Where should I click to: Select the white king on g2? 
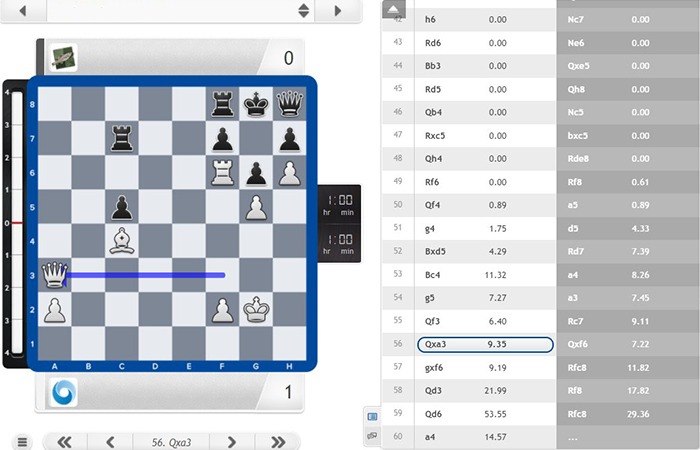pos(256,309)
